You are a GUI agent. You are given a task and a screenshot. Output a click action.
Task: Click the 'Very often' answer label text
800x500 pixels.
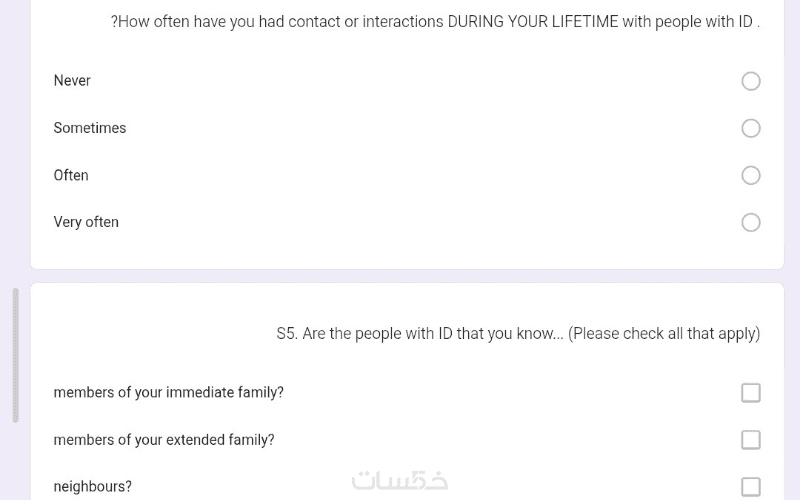pyautogui.click(x=86, y=222)
